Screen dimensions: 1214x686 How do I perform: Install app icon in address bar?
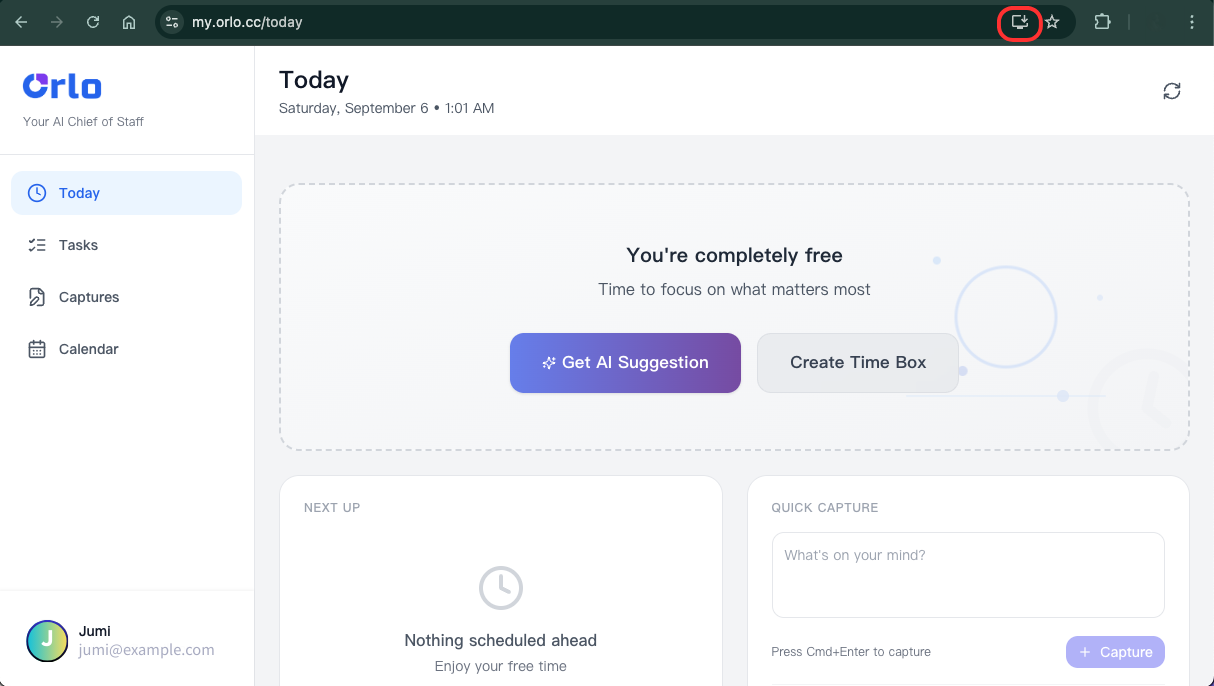(1020, 22)
